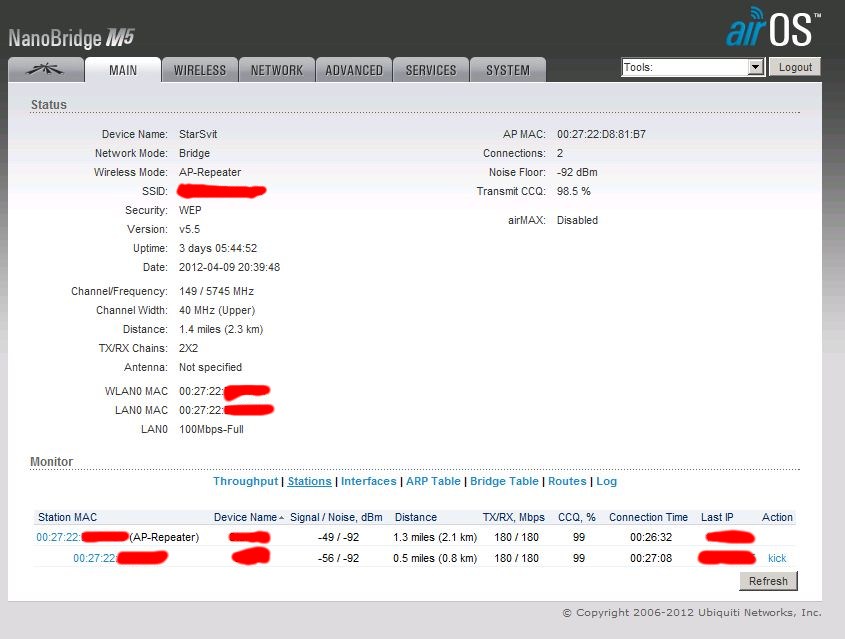Select LAN0 value 100Mbps-Full
The height and width of the screenshot is (639, 845).
tap(211, 429)
